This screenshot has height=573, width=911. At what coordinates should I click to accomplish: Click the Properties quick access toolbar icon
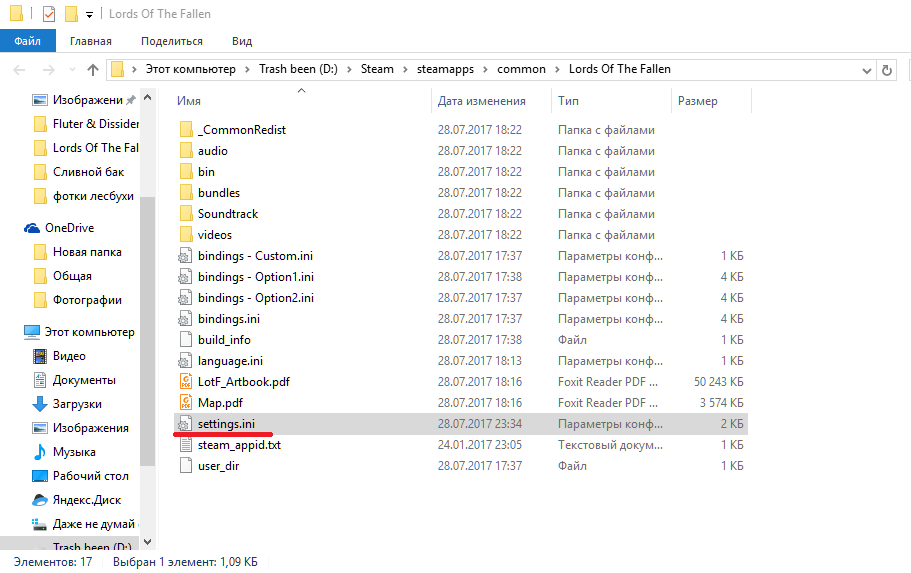(49, 13)
